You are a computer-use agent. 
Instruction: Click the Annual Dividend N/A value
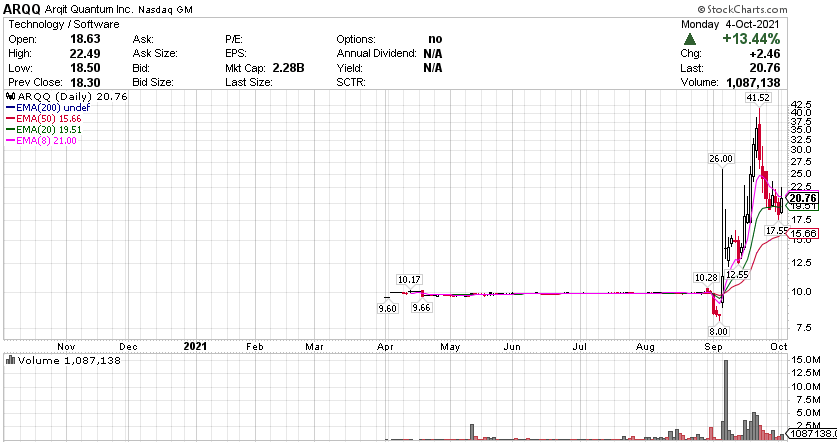[432, 54]
